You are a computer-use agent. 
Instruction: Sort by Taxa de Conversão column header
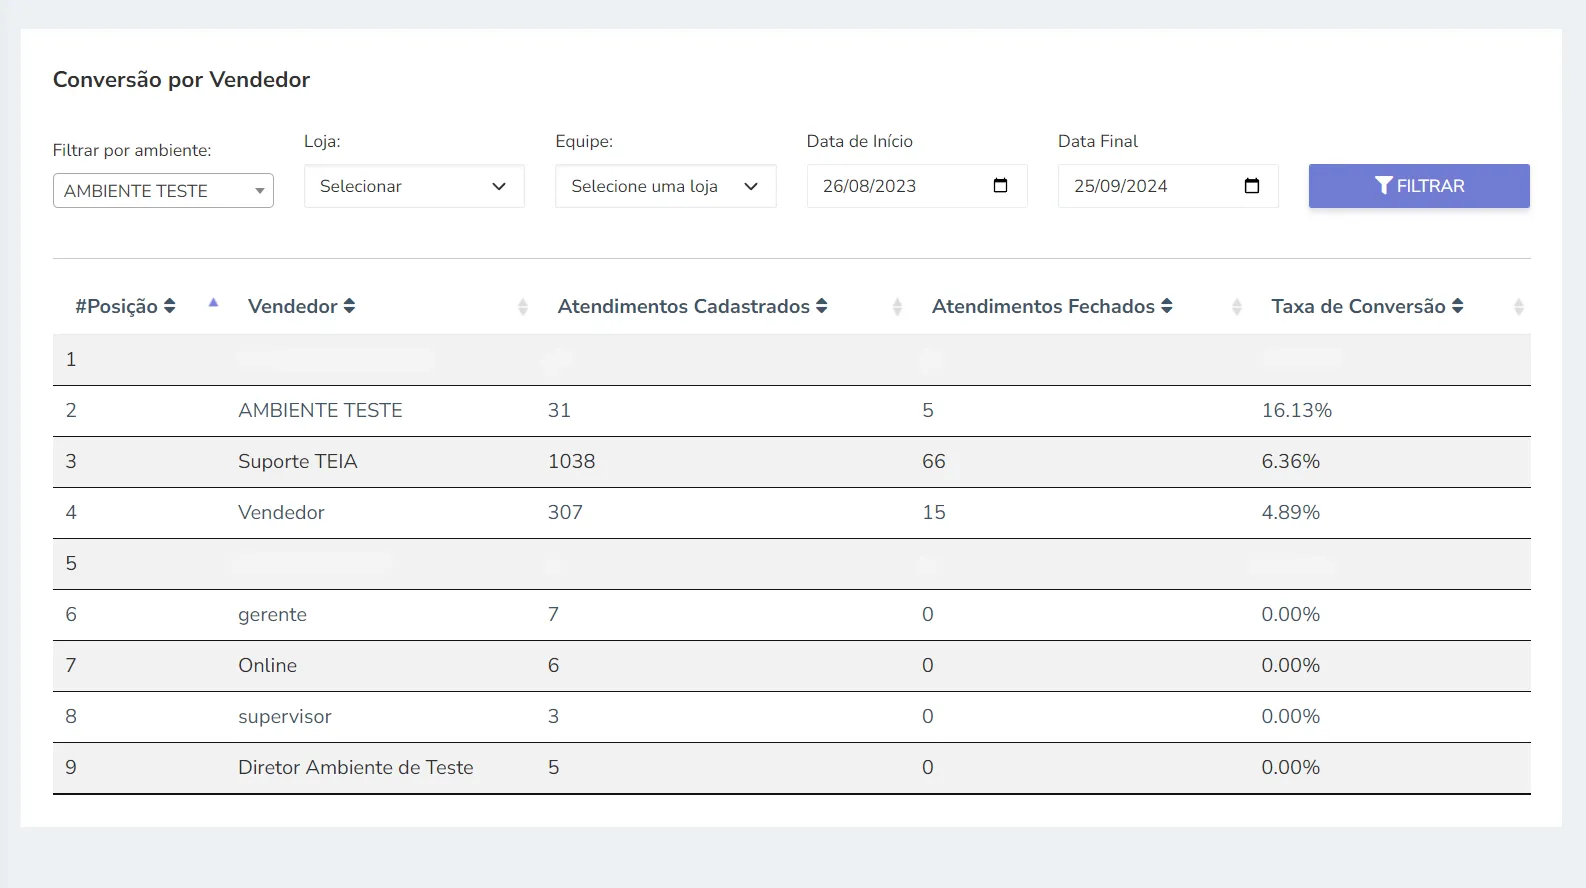click(1367, 306)
